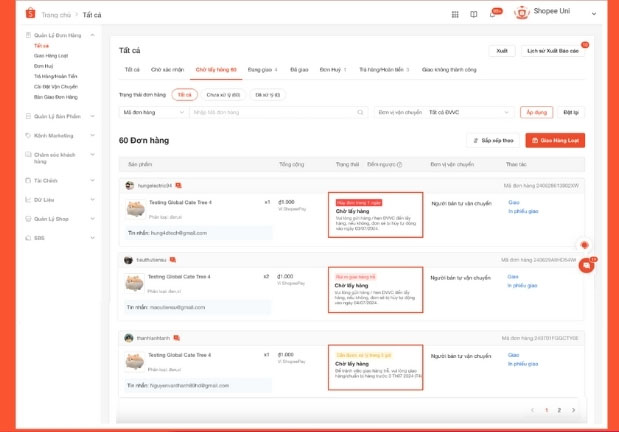The height and width of the screenshot is (432, 619).
Task: Go to pagination page 2
Action: tap(559, 410)
